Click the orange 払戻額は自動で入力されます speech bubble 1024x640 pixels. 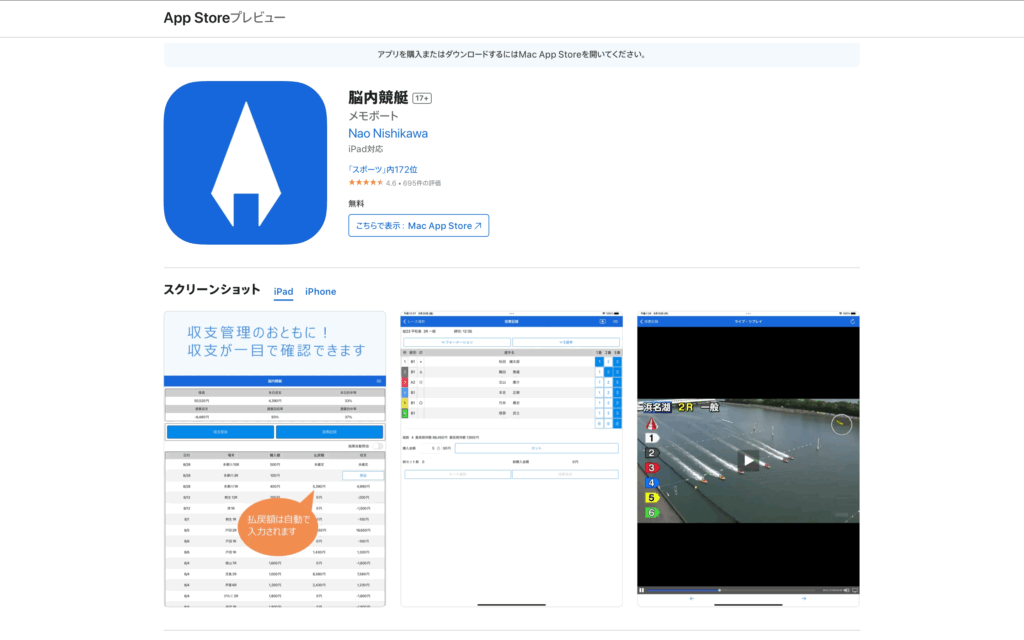[x=278, y=525]
